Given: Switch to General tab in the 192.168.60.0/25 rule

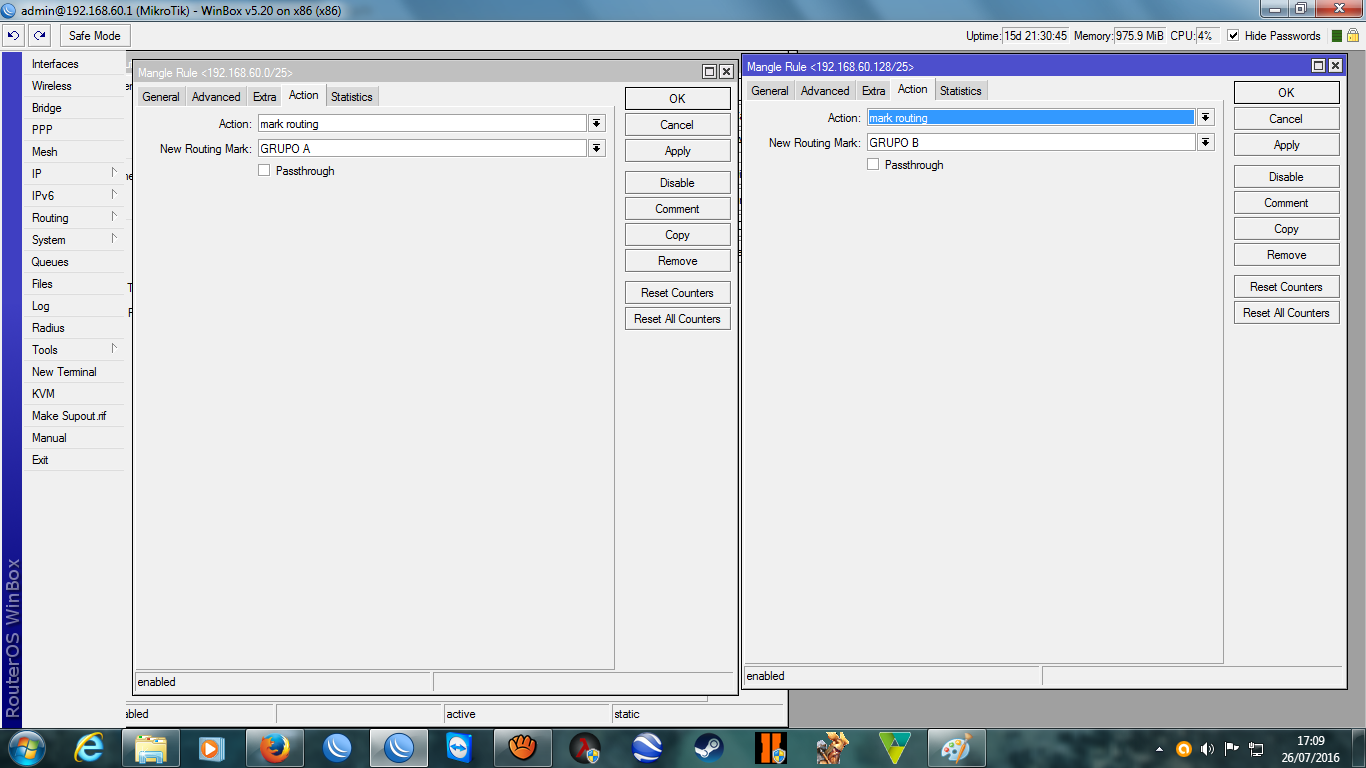Looking at the screenshot, I should point(161,97).
